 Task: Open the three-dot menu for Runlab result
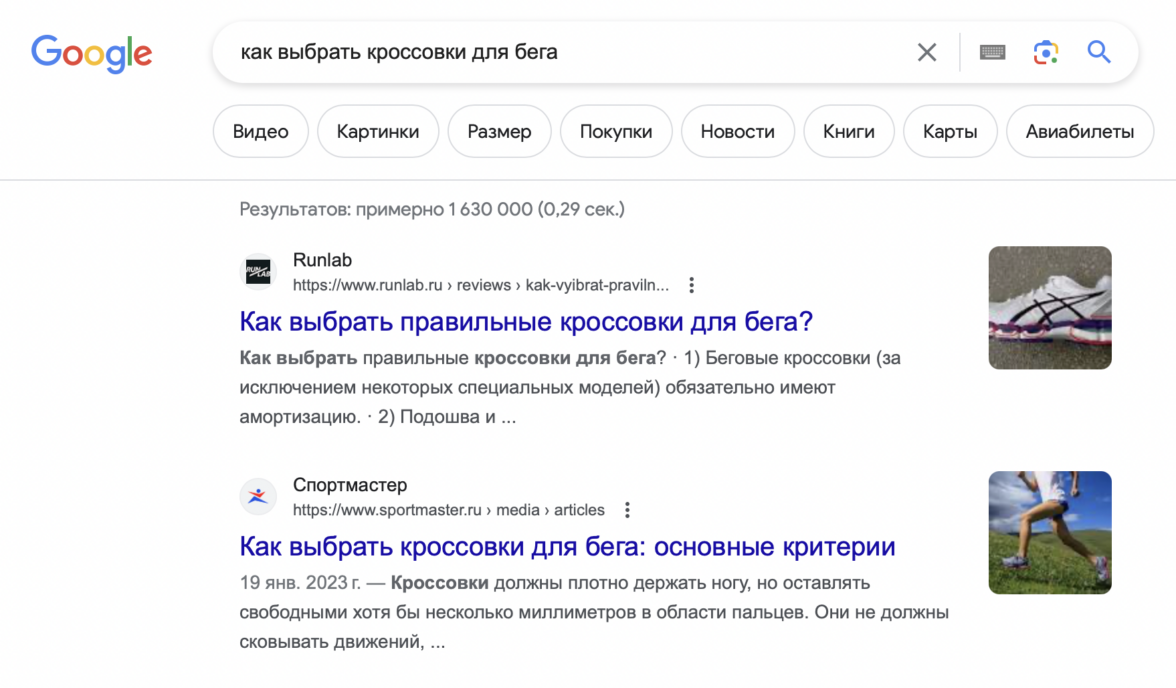point(691,285)
